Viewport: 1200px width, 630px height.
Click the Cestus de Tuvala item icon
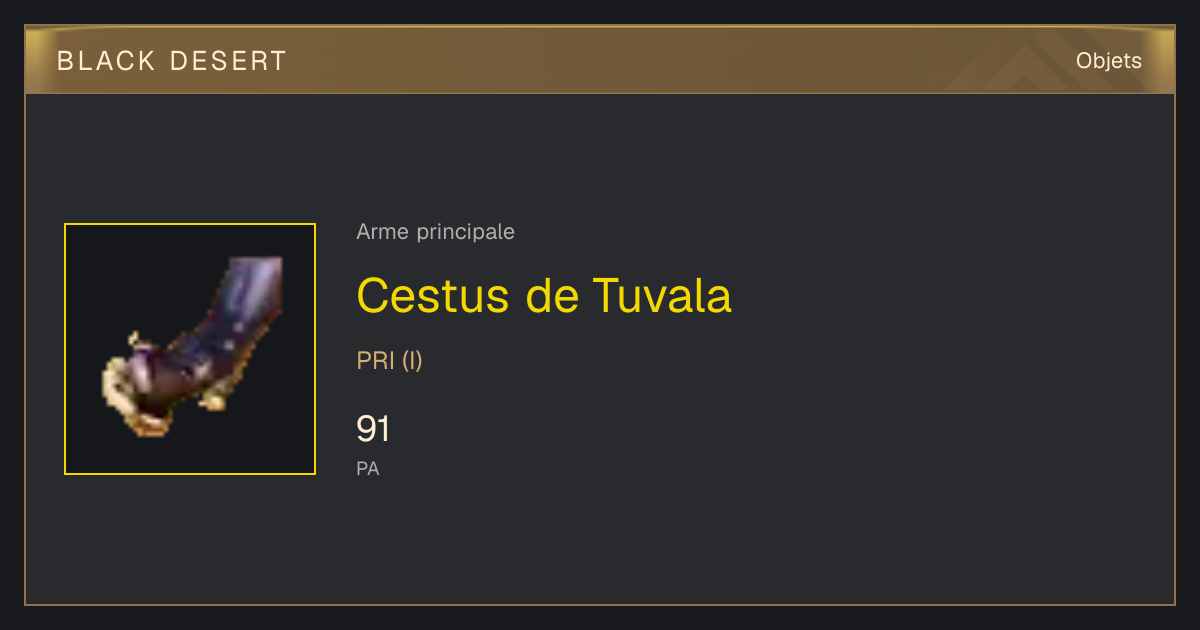pos(190,349)
